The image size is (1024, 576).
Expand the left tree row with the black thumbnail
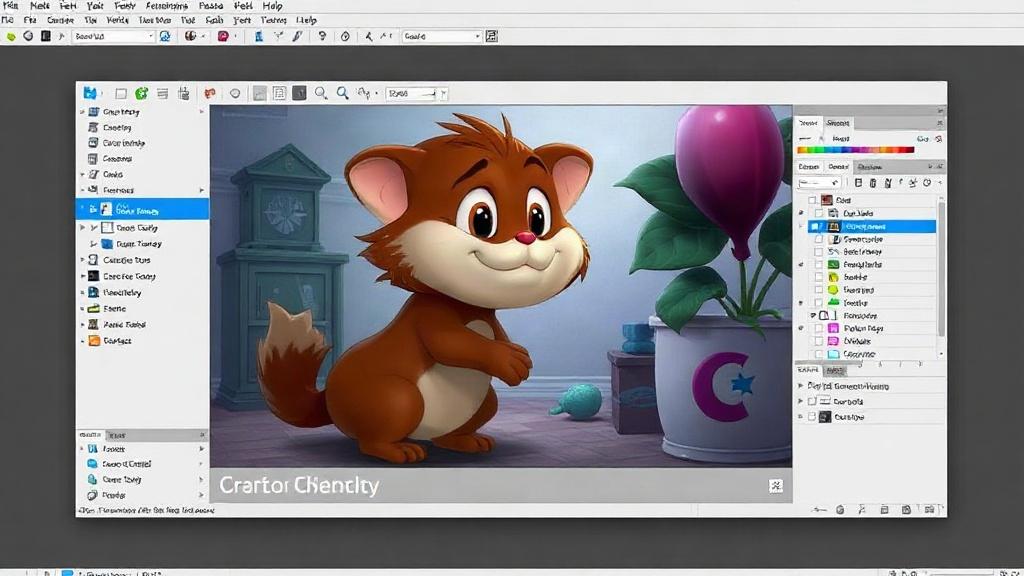82,276
